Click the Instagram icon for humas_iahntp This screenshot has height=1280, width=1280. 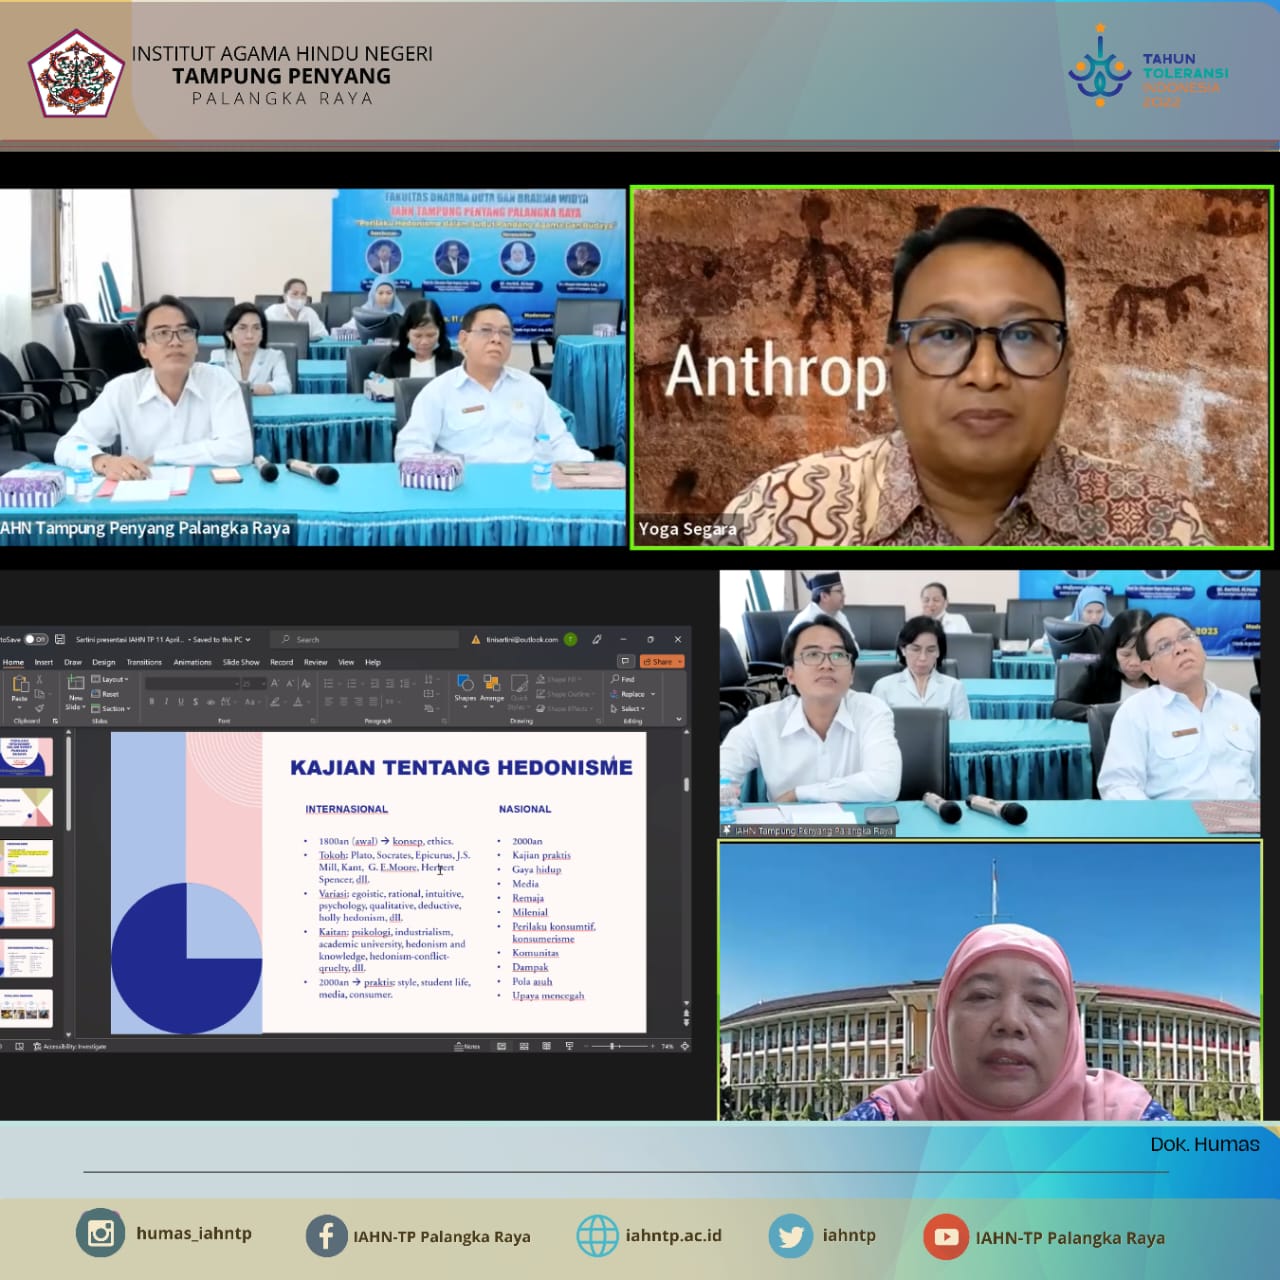[100, 1233]
